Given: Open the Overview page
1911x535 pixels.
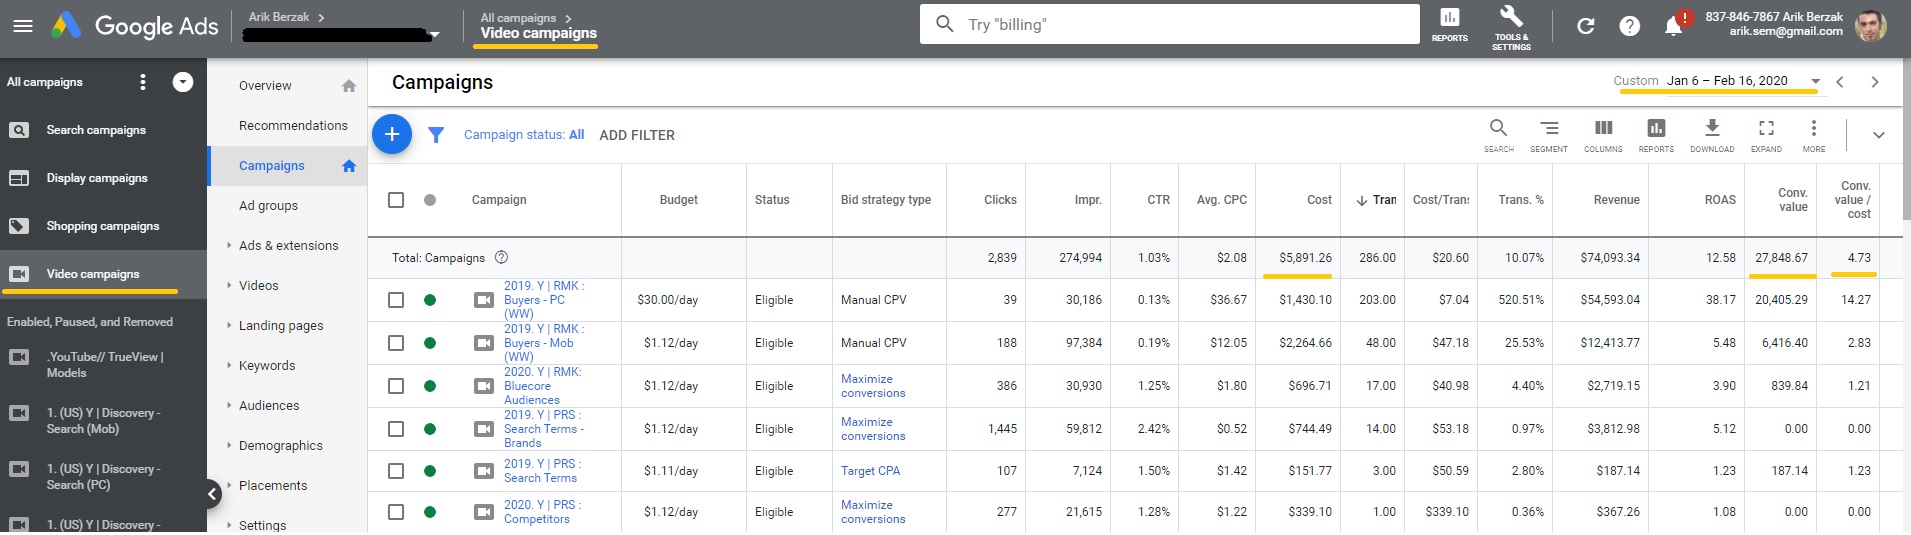Looking at the screenshot, I should (x=265, y=86).
